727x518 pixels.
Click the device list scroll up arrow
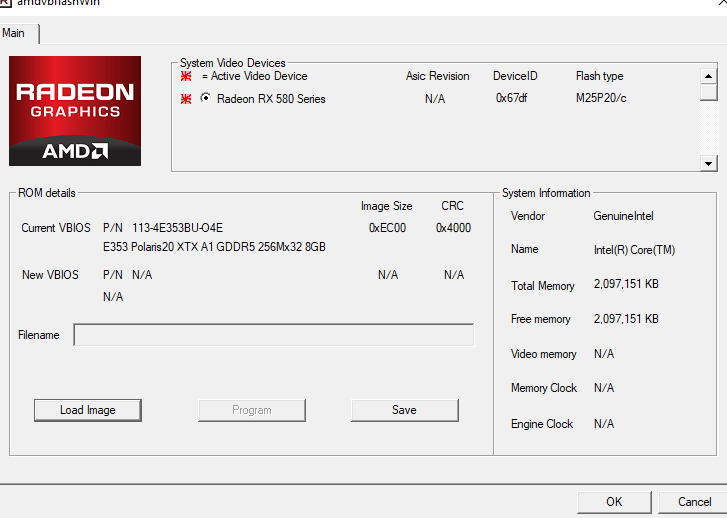708,76
